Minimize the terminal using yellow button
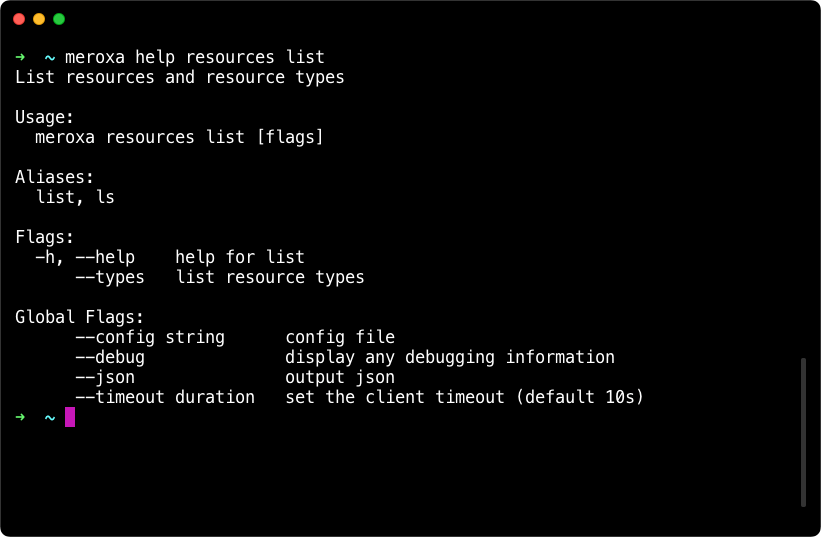 [x=39, y=19]
